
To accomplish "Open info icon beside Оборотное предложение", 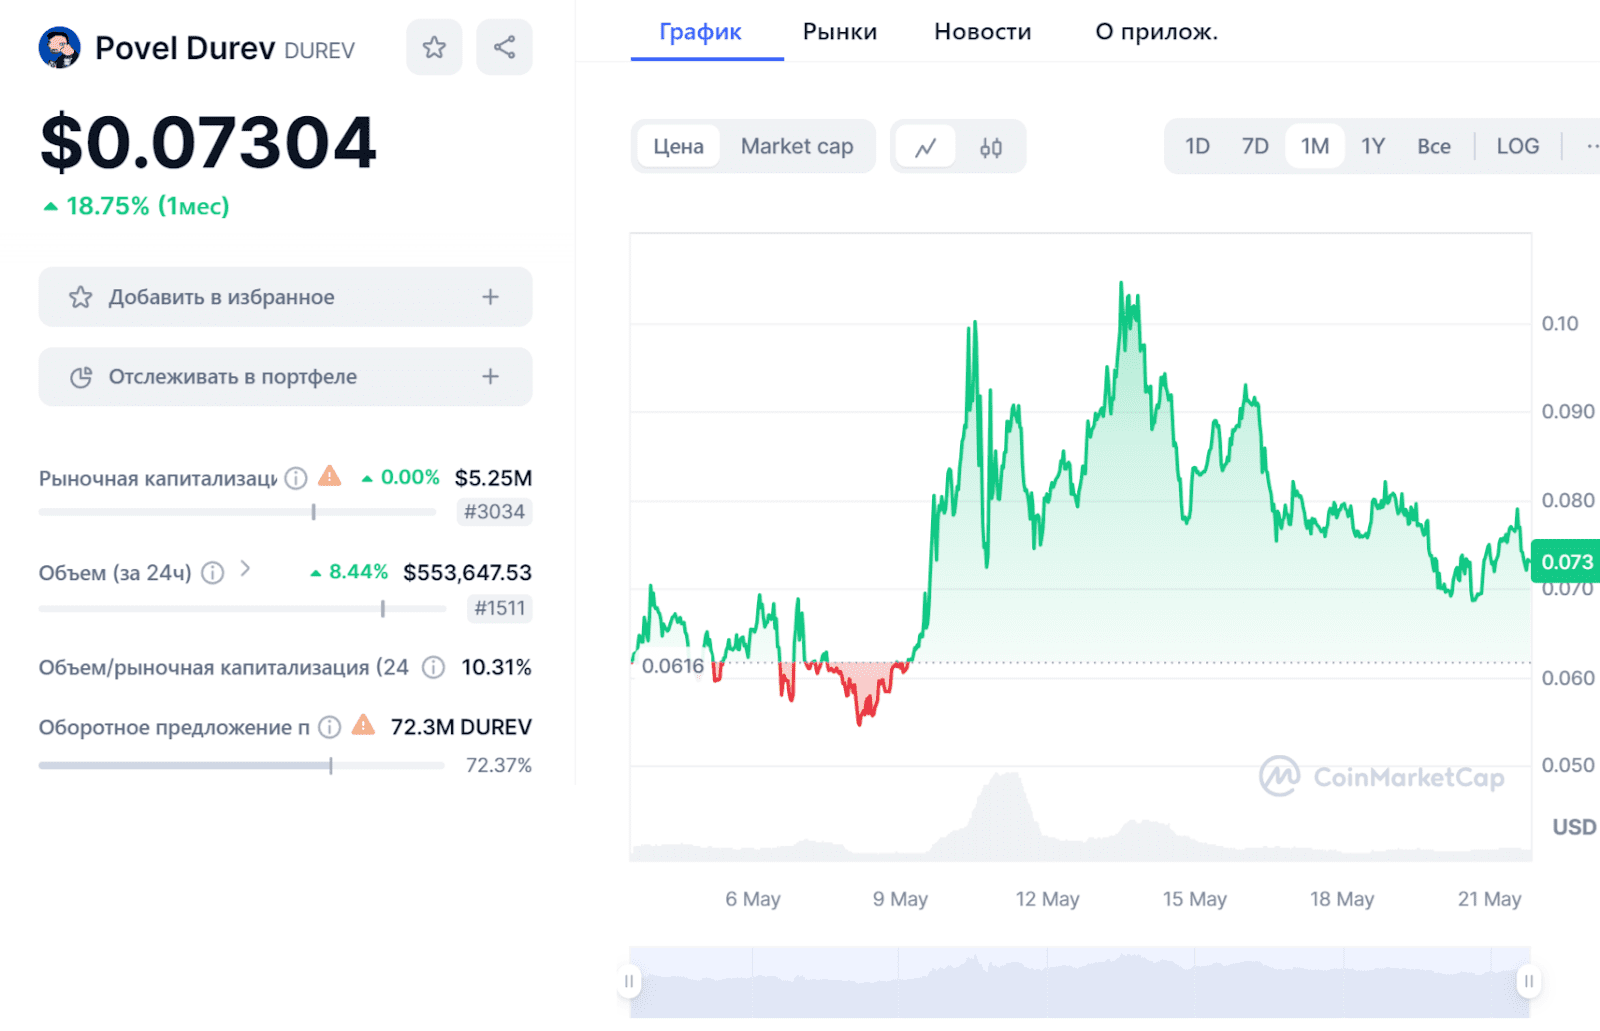I will coord(330,727).
